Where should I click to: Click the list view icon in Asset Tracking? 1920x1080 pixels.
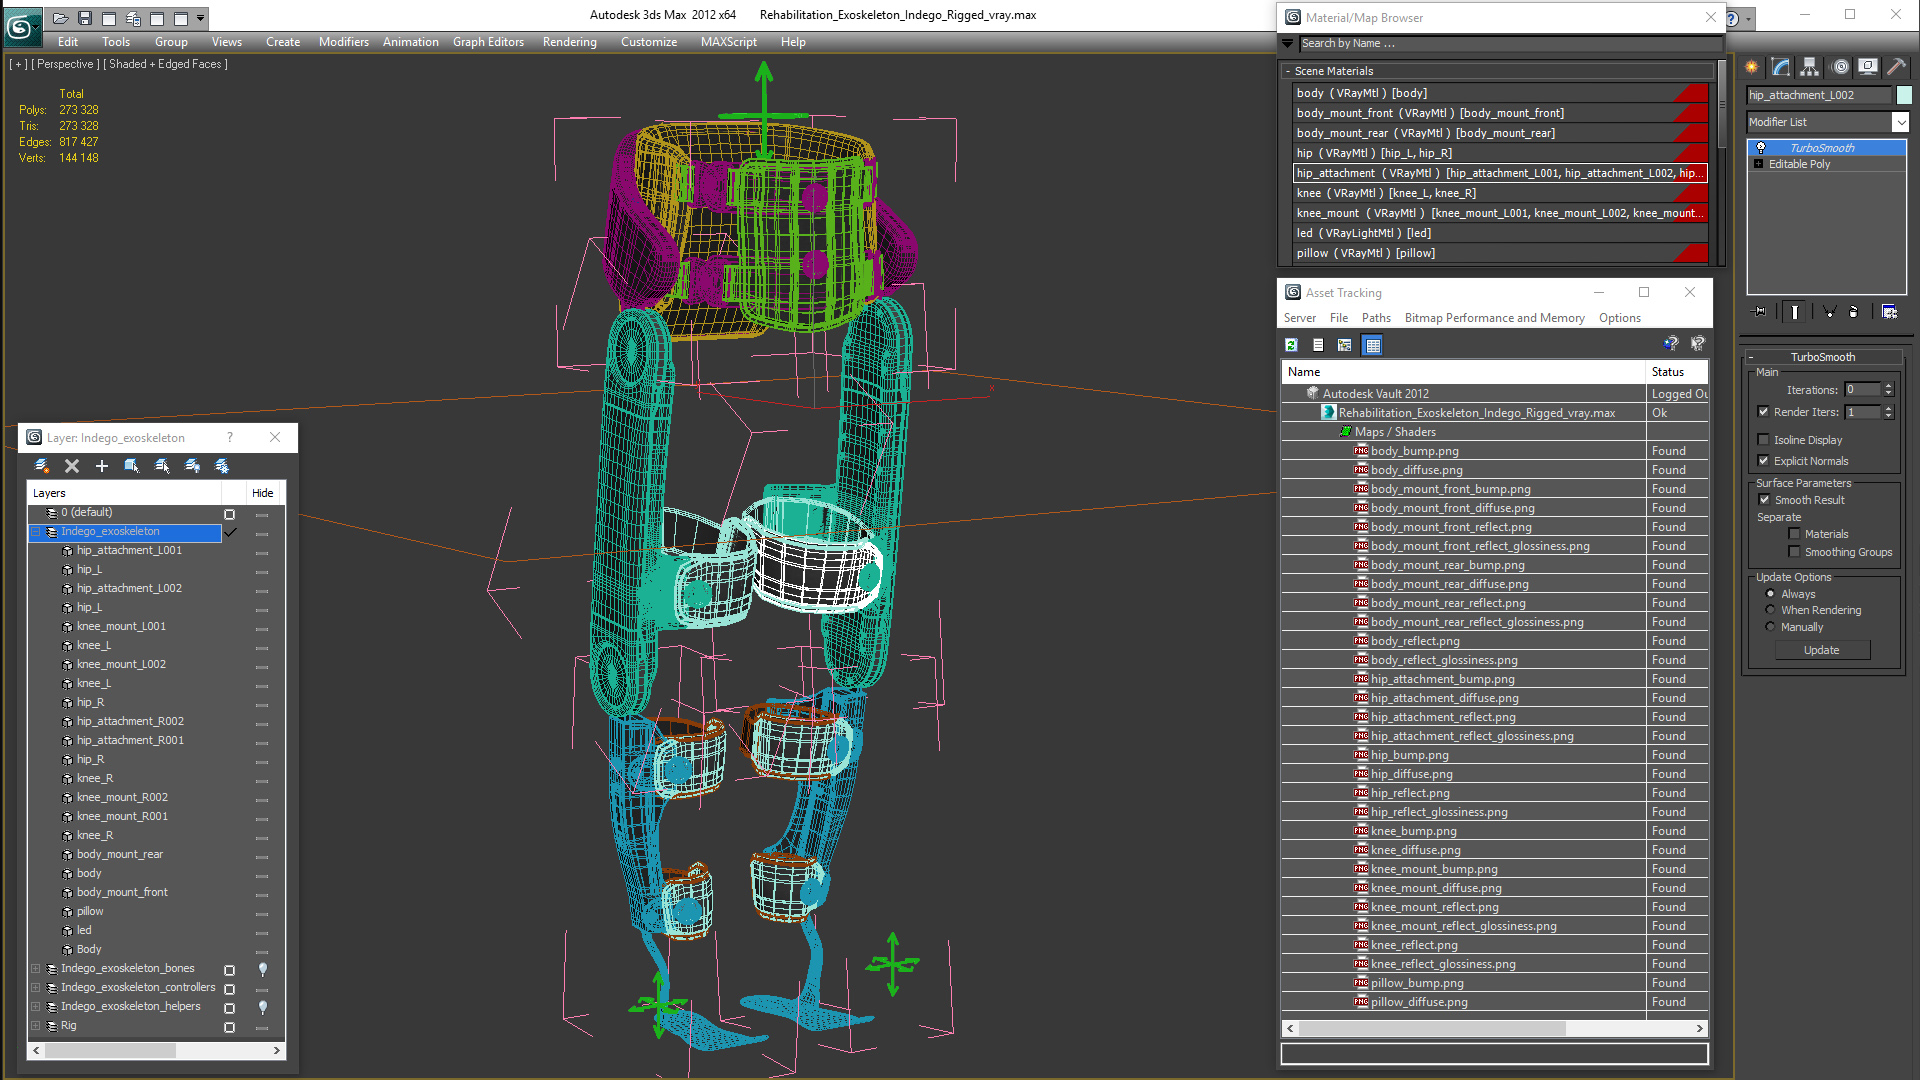point(1318,345)
